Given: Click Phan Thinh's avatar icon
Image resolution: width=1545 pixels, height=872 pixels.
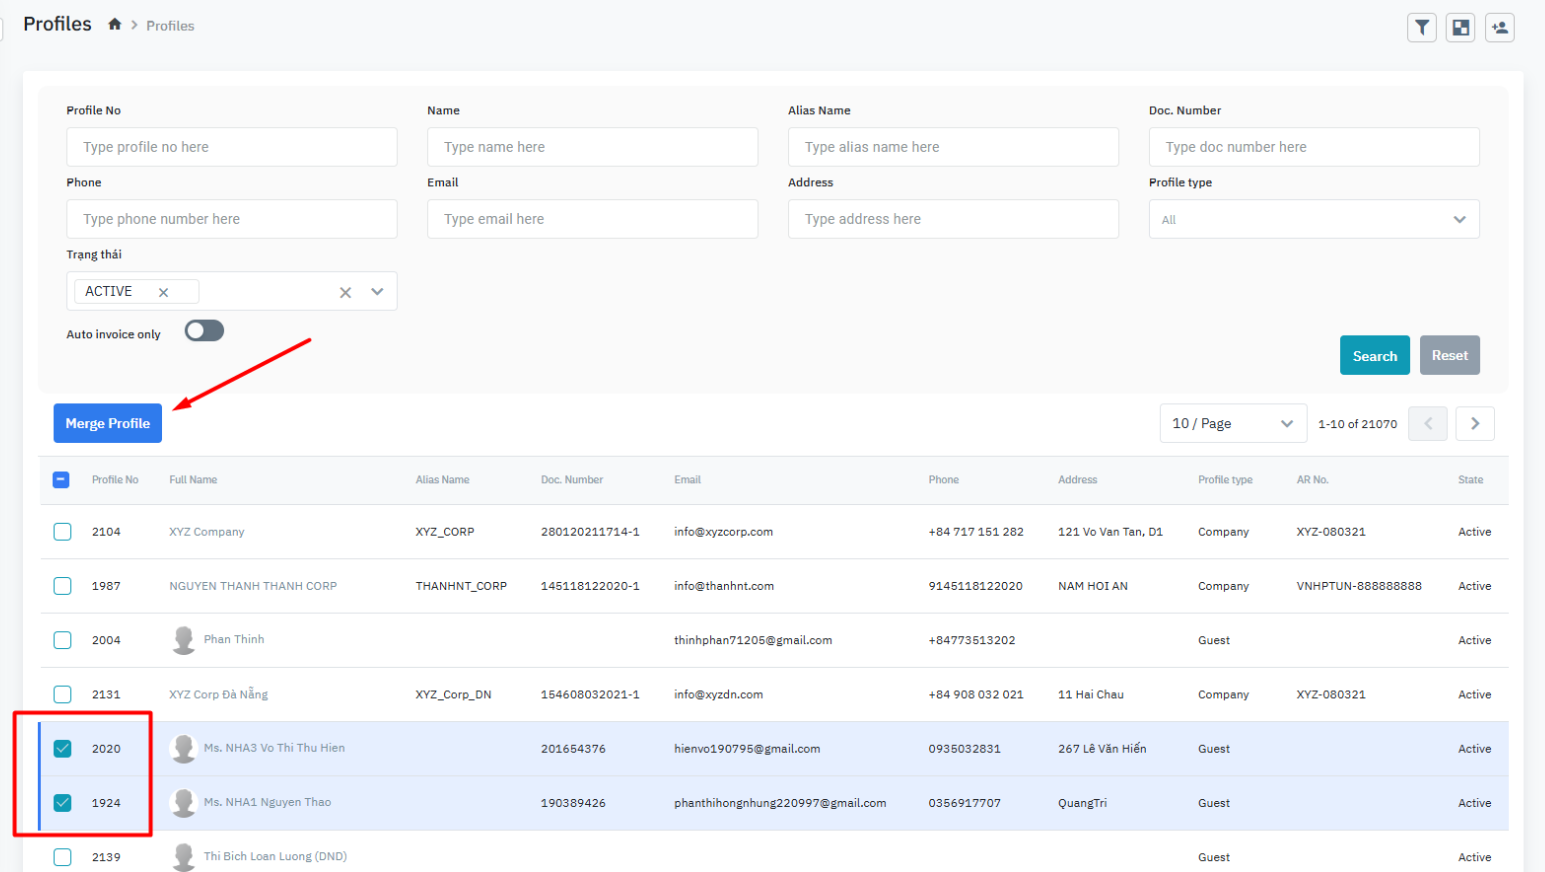Looking at the screenshot, I should tap(183, 640).
